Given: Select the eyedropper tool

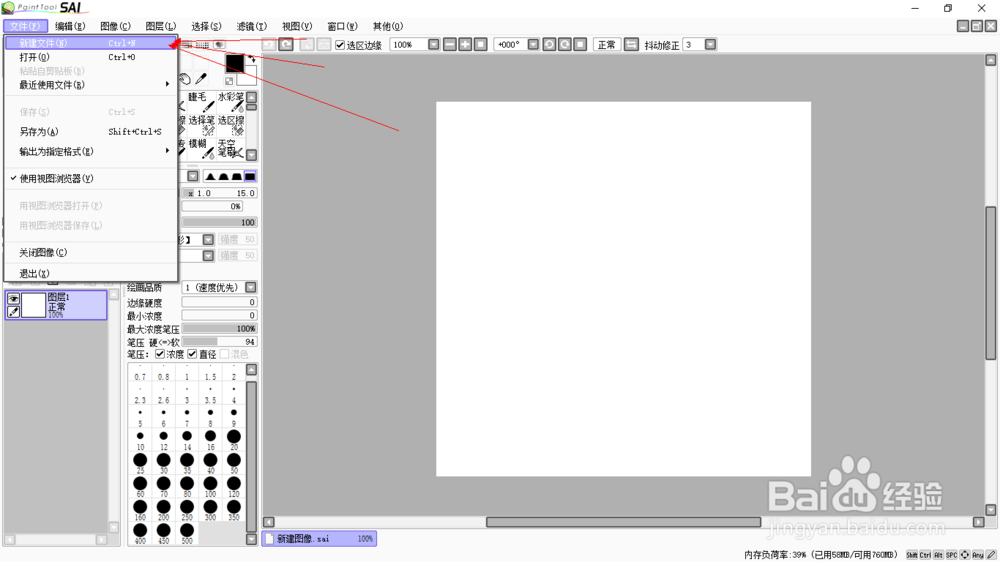Looking at the screenshot, I should 201,79.
